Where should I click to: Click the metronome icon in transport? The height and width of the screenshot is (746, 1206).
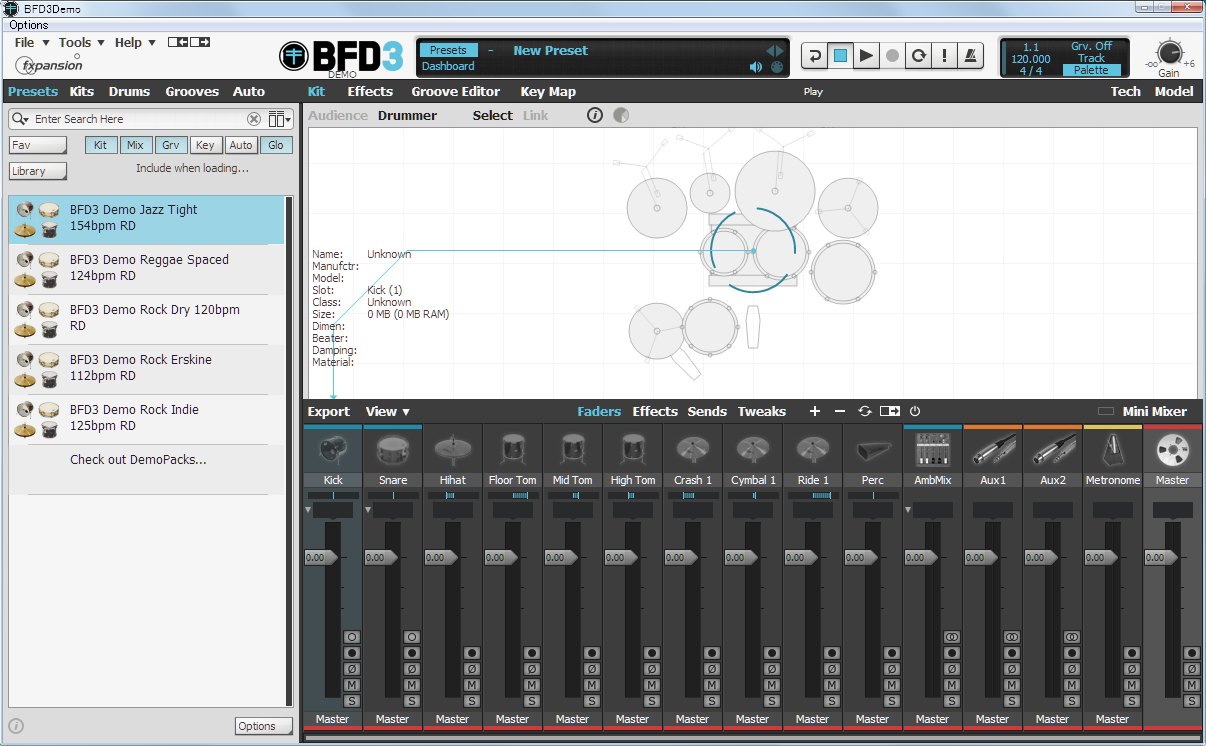coord(970,56)
